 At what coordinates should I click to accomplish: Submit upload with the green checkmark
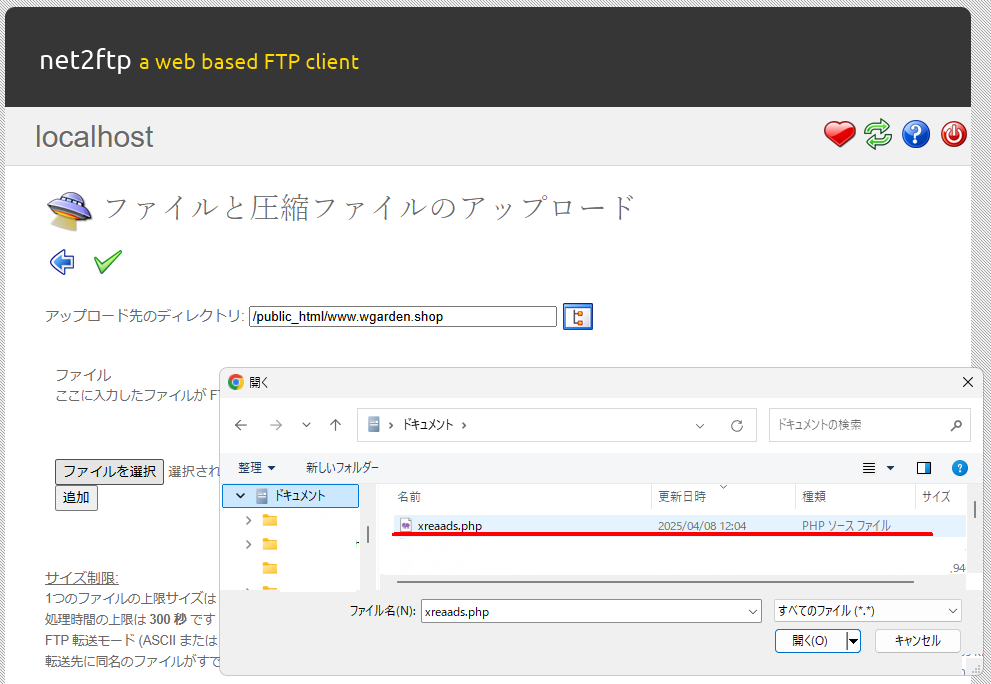pos(107,262)
